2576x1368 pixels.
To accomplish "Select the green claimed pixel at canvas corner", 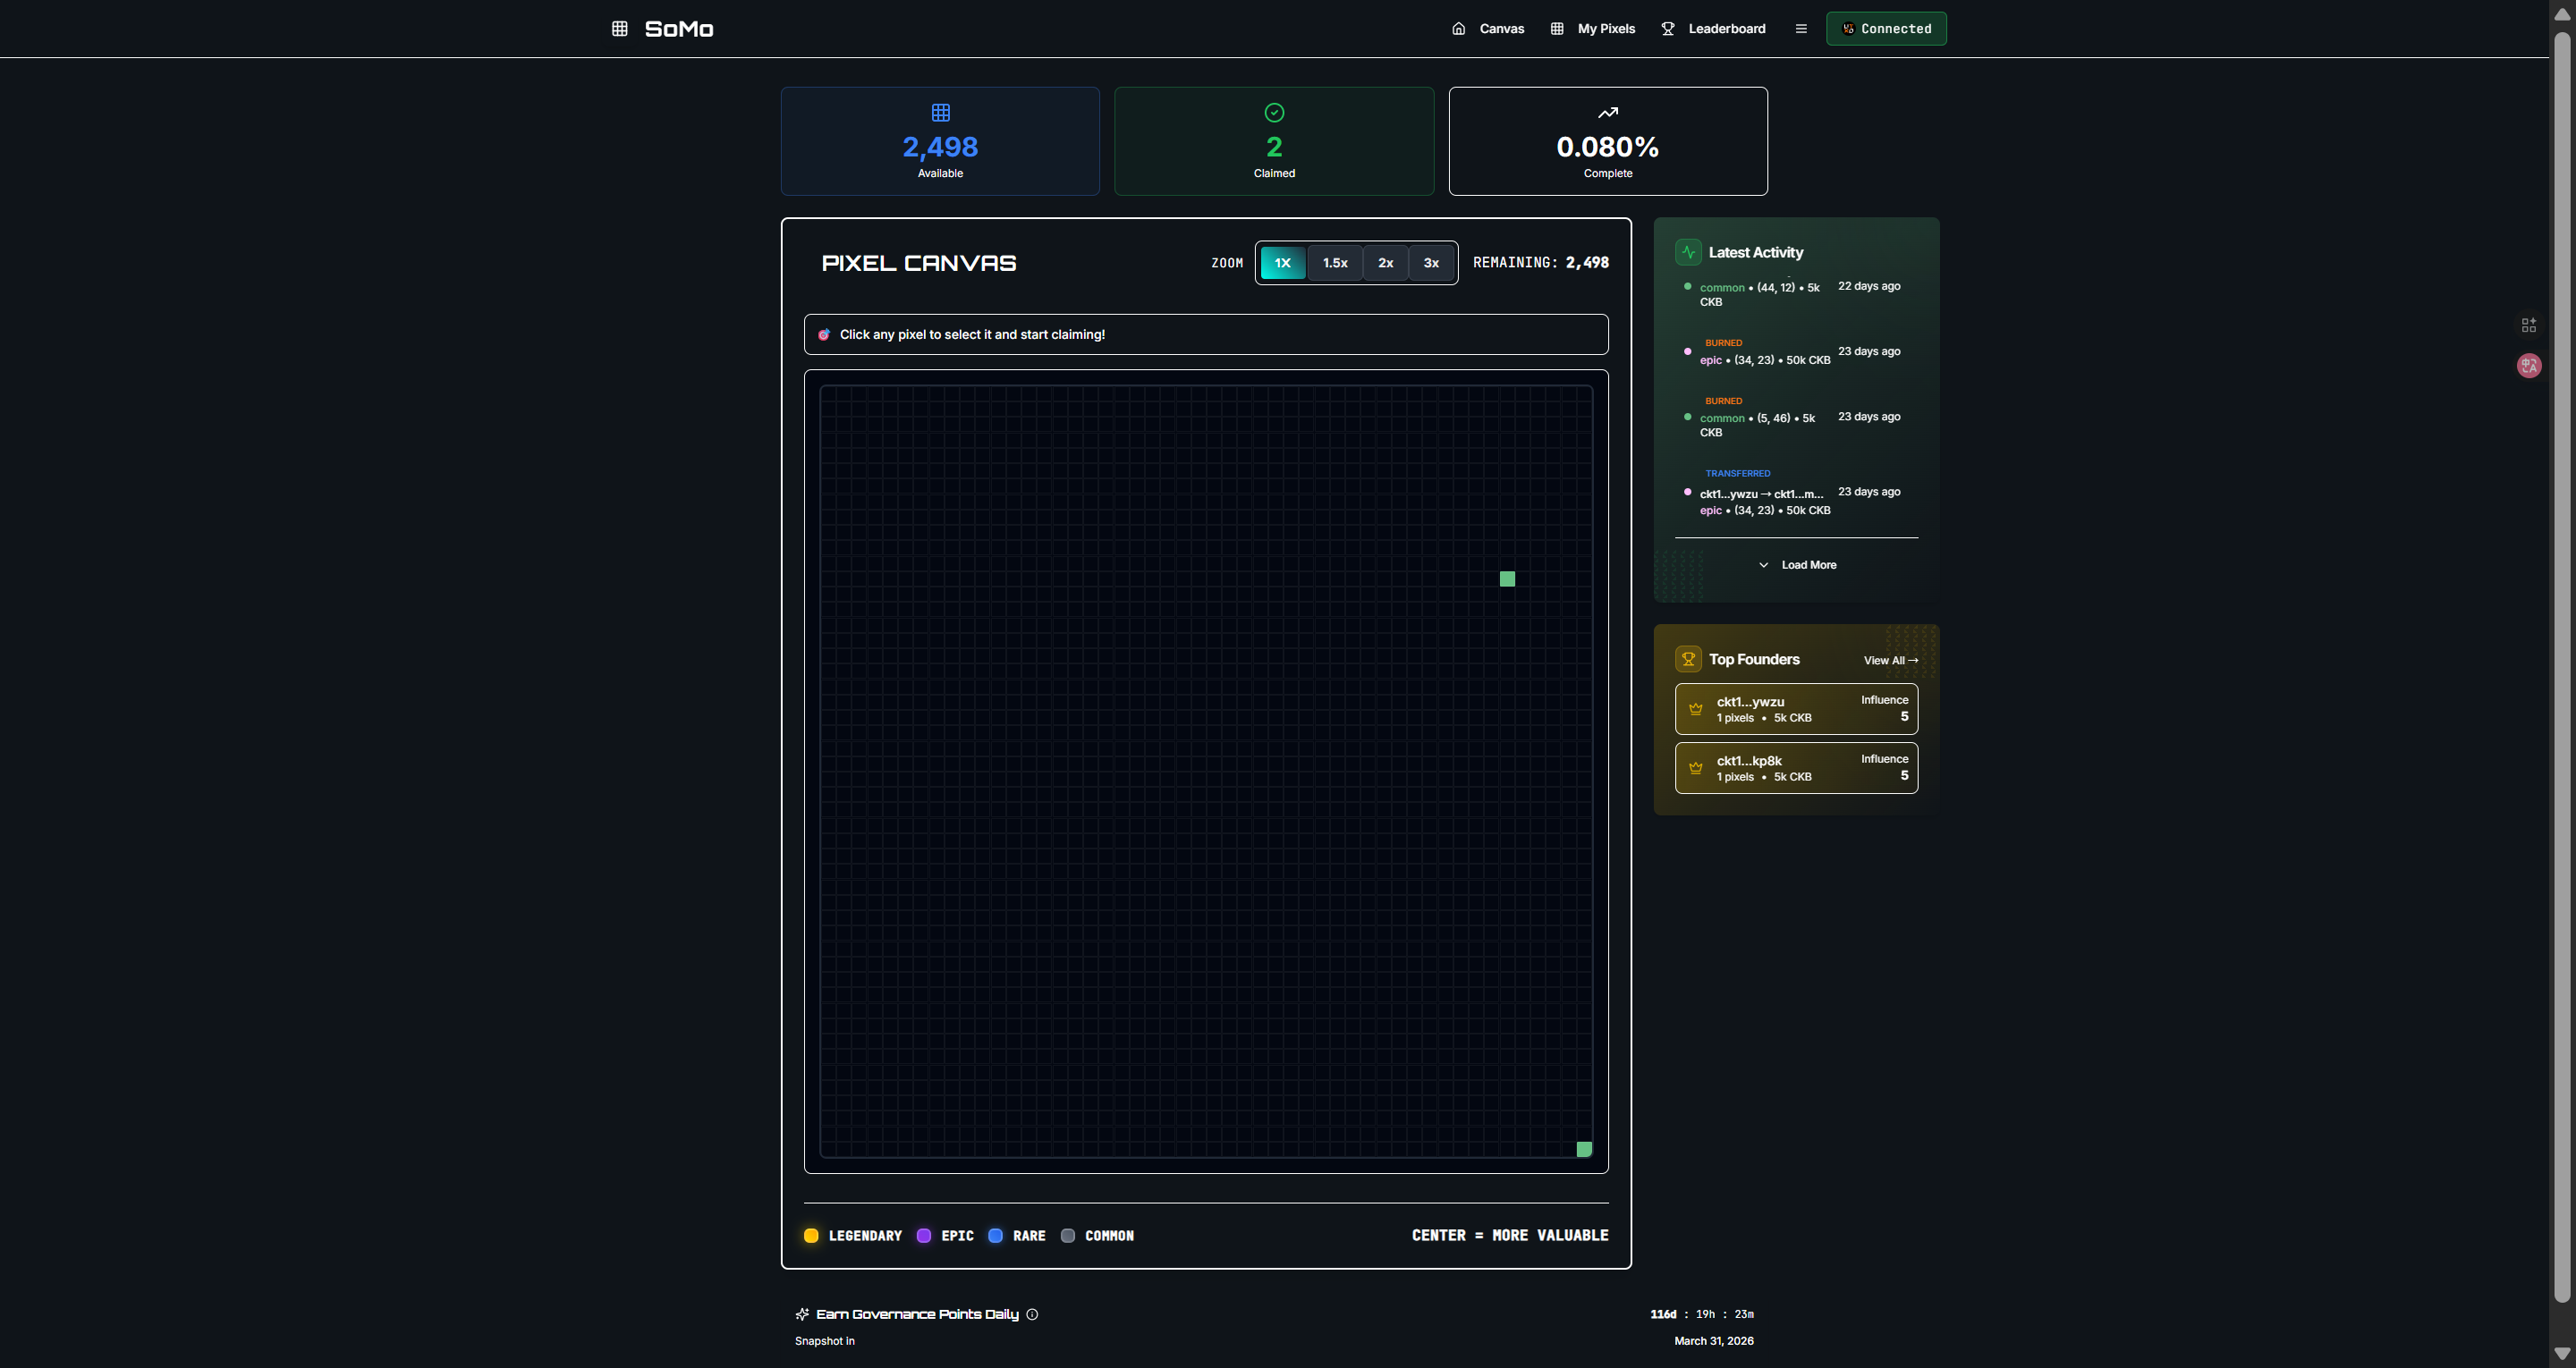I will (1584, 1149).
